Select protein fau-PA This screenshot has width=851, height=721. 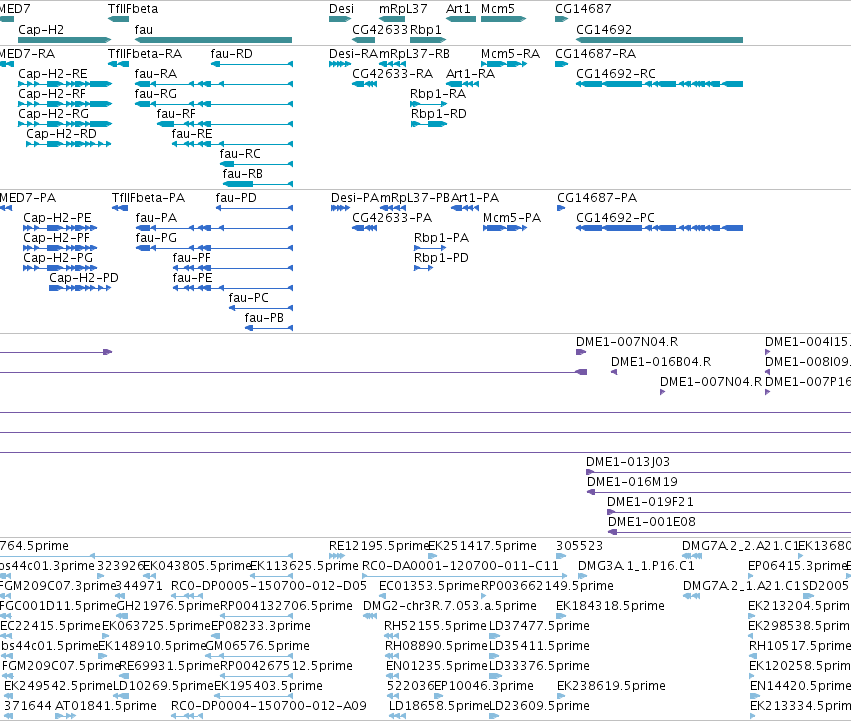point(214,228)
